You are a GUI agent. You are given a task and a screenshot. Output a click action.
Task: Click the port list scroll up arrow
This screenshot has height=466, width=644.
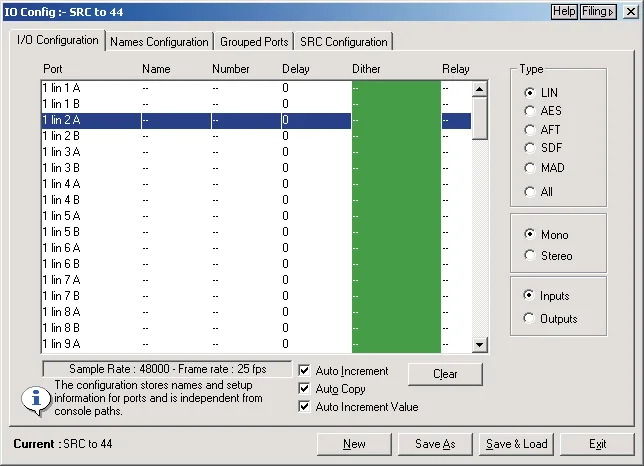tap(479, 89)
